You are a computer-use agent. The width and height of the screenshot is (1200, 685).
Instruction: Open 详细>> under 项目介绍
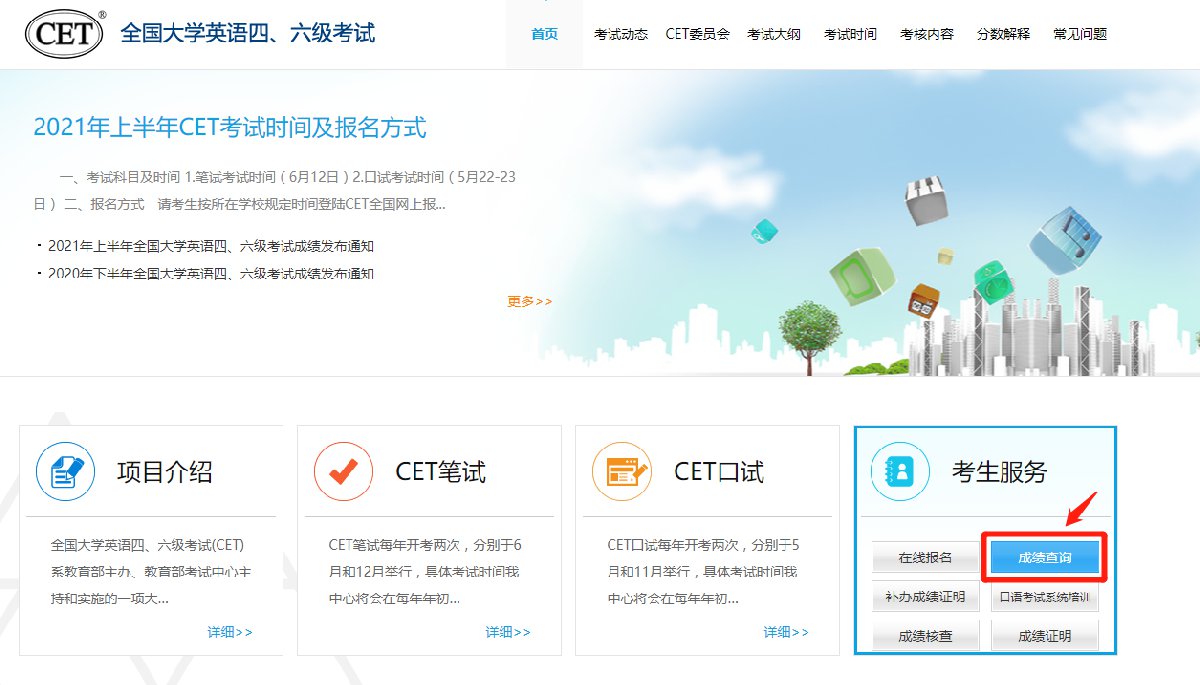point(230,632)
